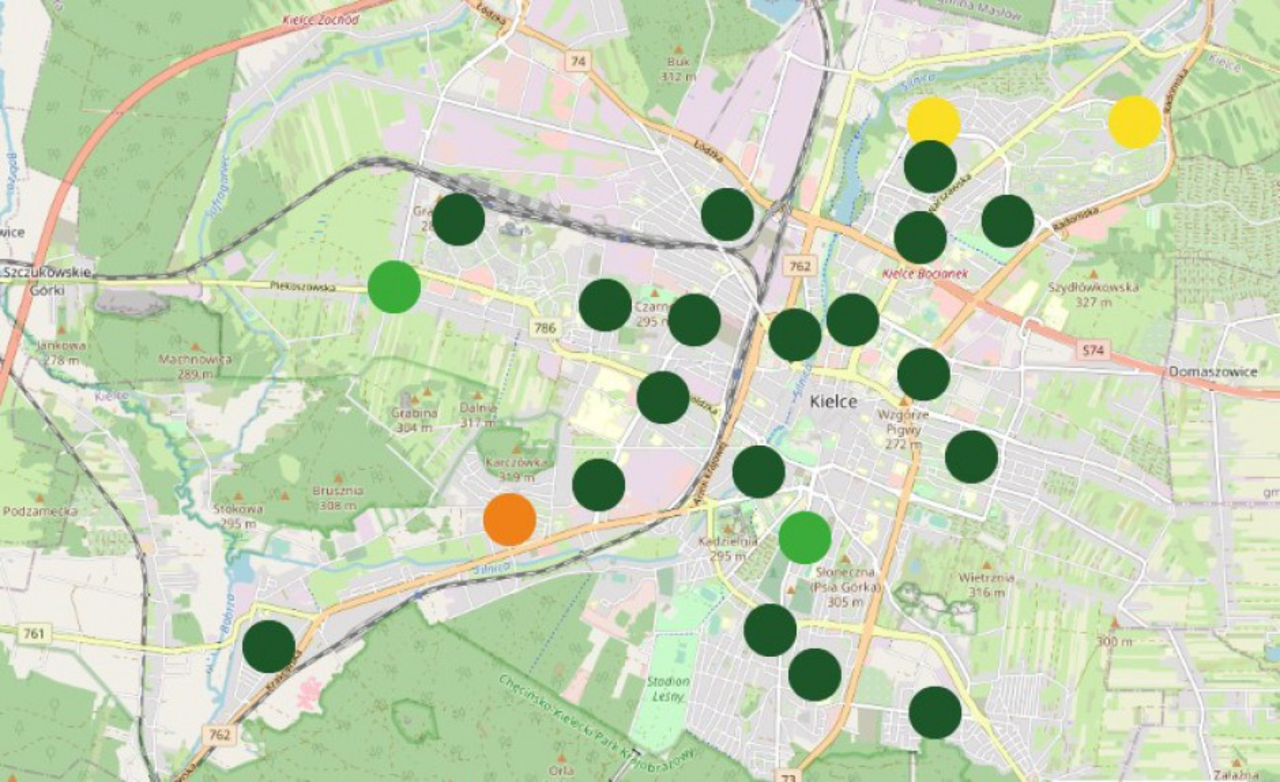The image size is (1280, 782).
Task: Click the southernmost dark green marker on map
Action: (935, 712)
